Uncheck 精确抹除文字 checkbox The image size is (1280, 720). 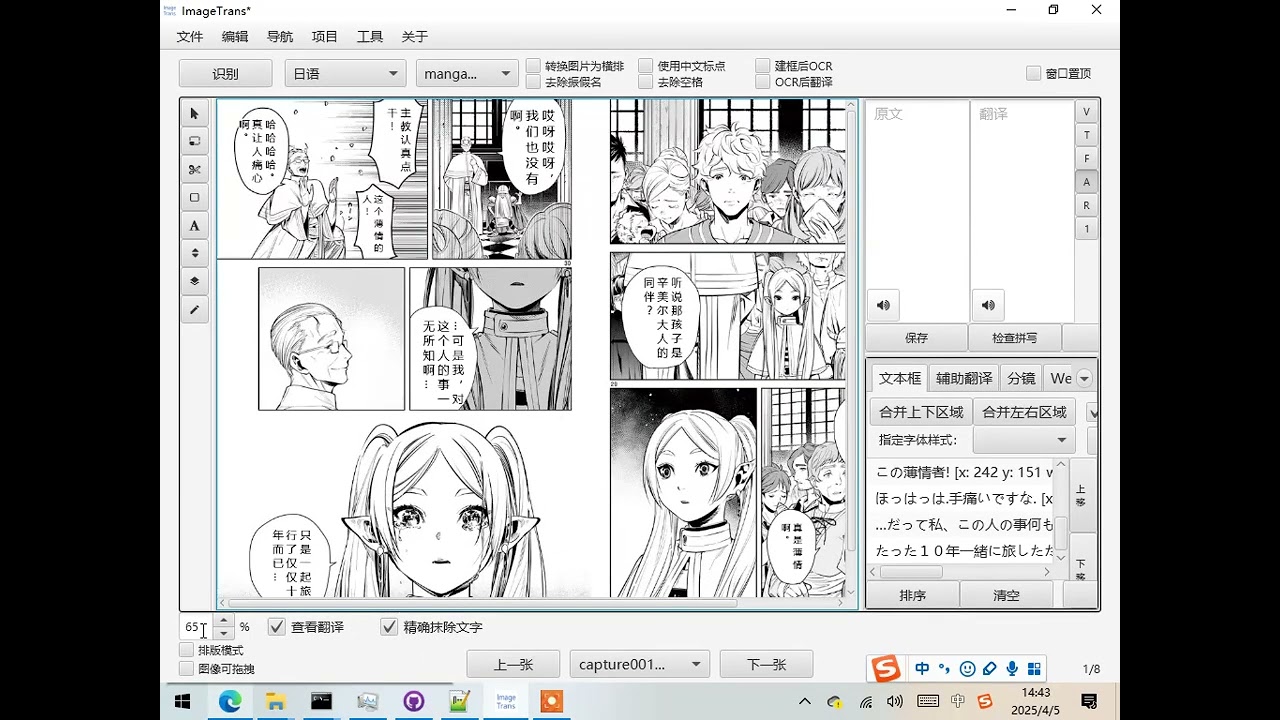pyautogui.click(x=389, y=627)
